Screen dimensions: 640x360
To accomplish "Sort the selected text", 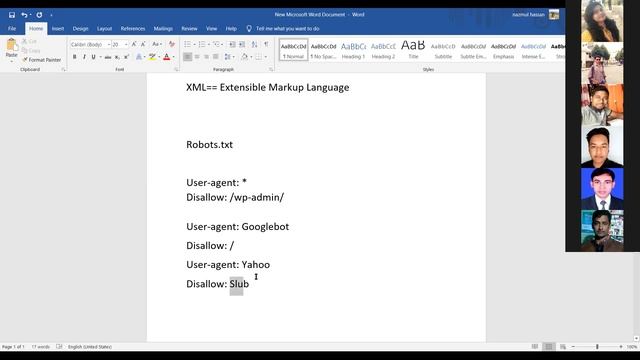I will [254, 44].
